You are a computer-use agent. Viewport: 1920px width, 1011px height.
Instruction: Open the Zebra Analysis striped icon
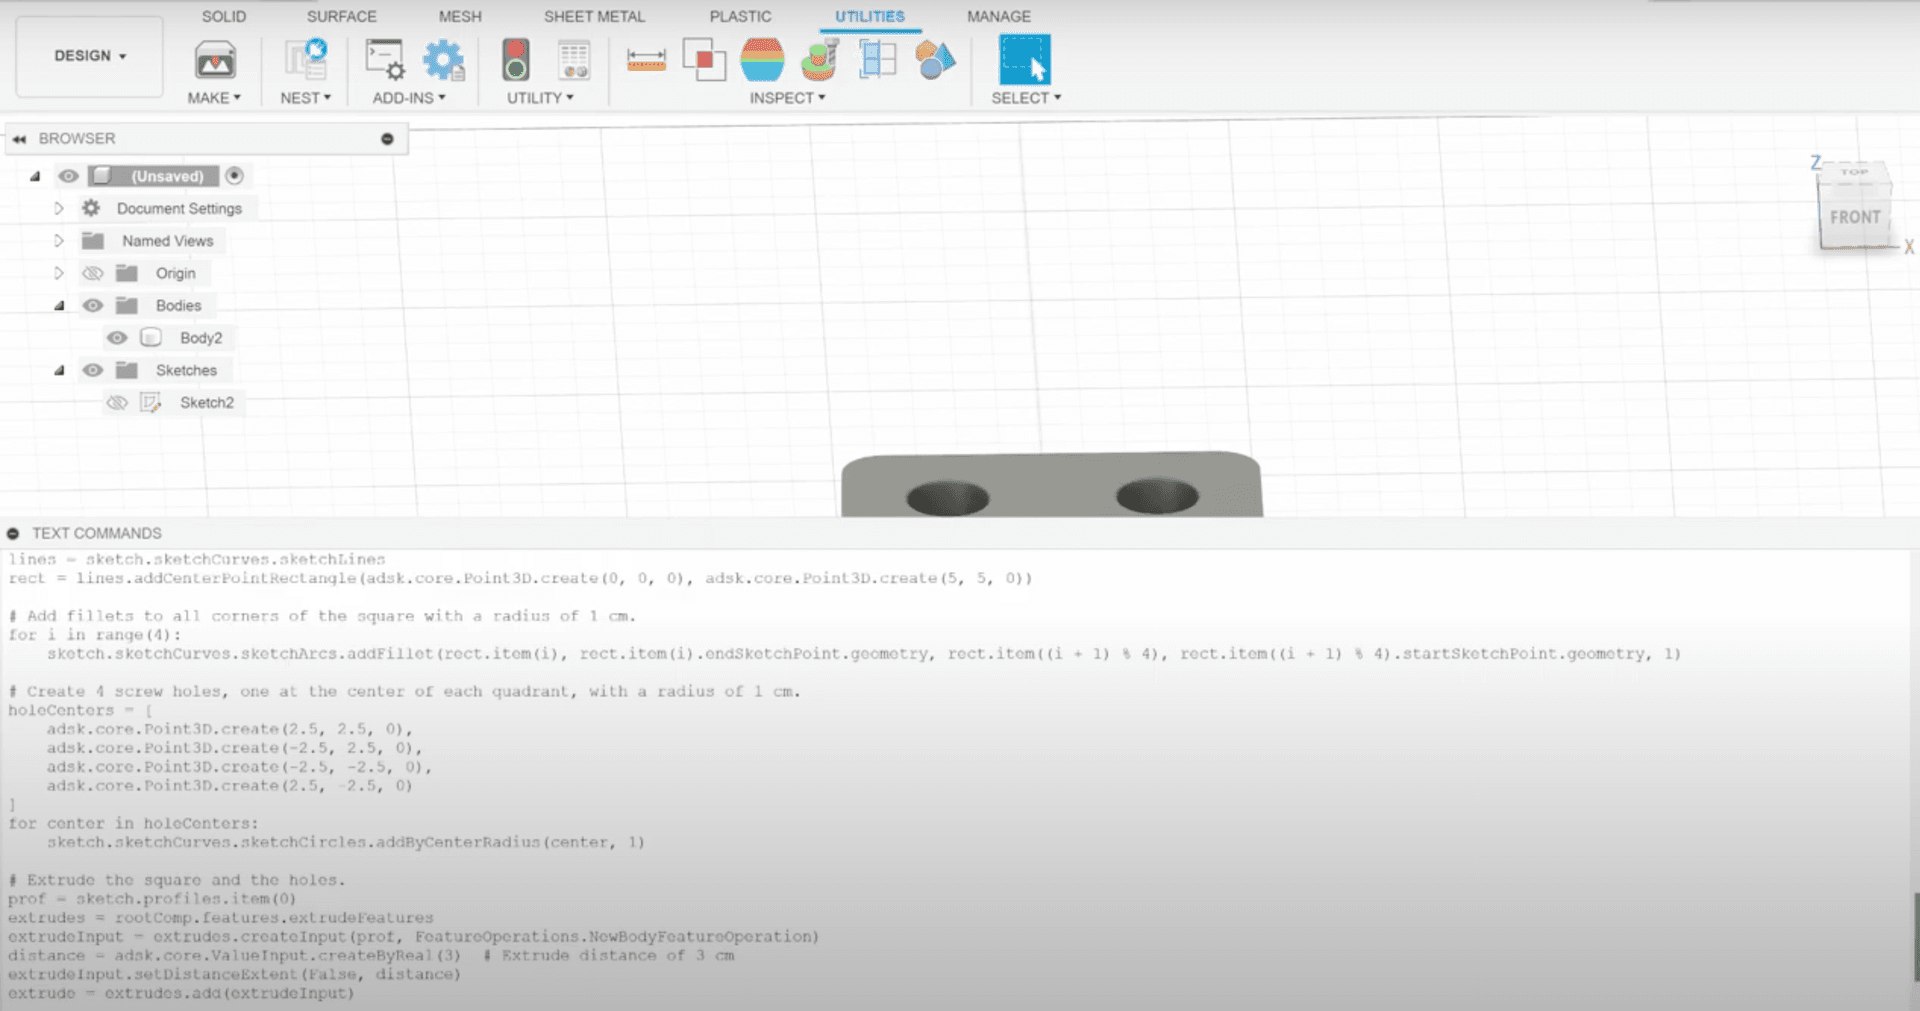point(762,60)
